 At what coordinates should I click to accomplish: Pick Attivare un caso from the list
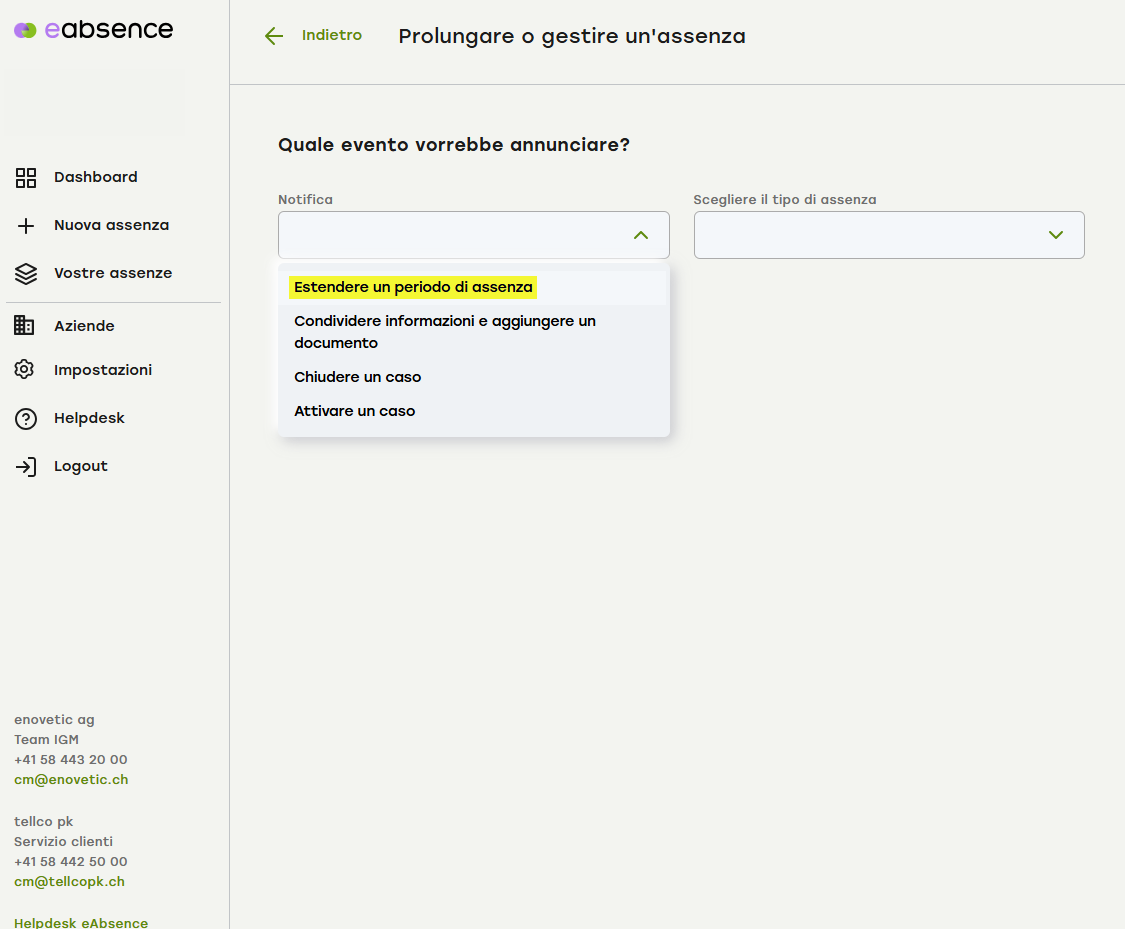[x=355, y=412]
